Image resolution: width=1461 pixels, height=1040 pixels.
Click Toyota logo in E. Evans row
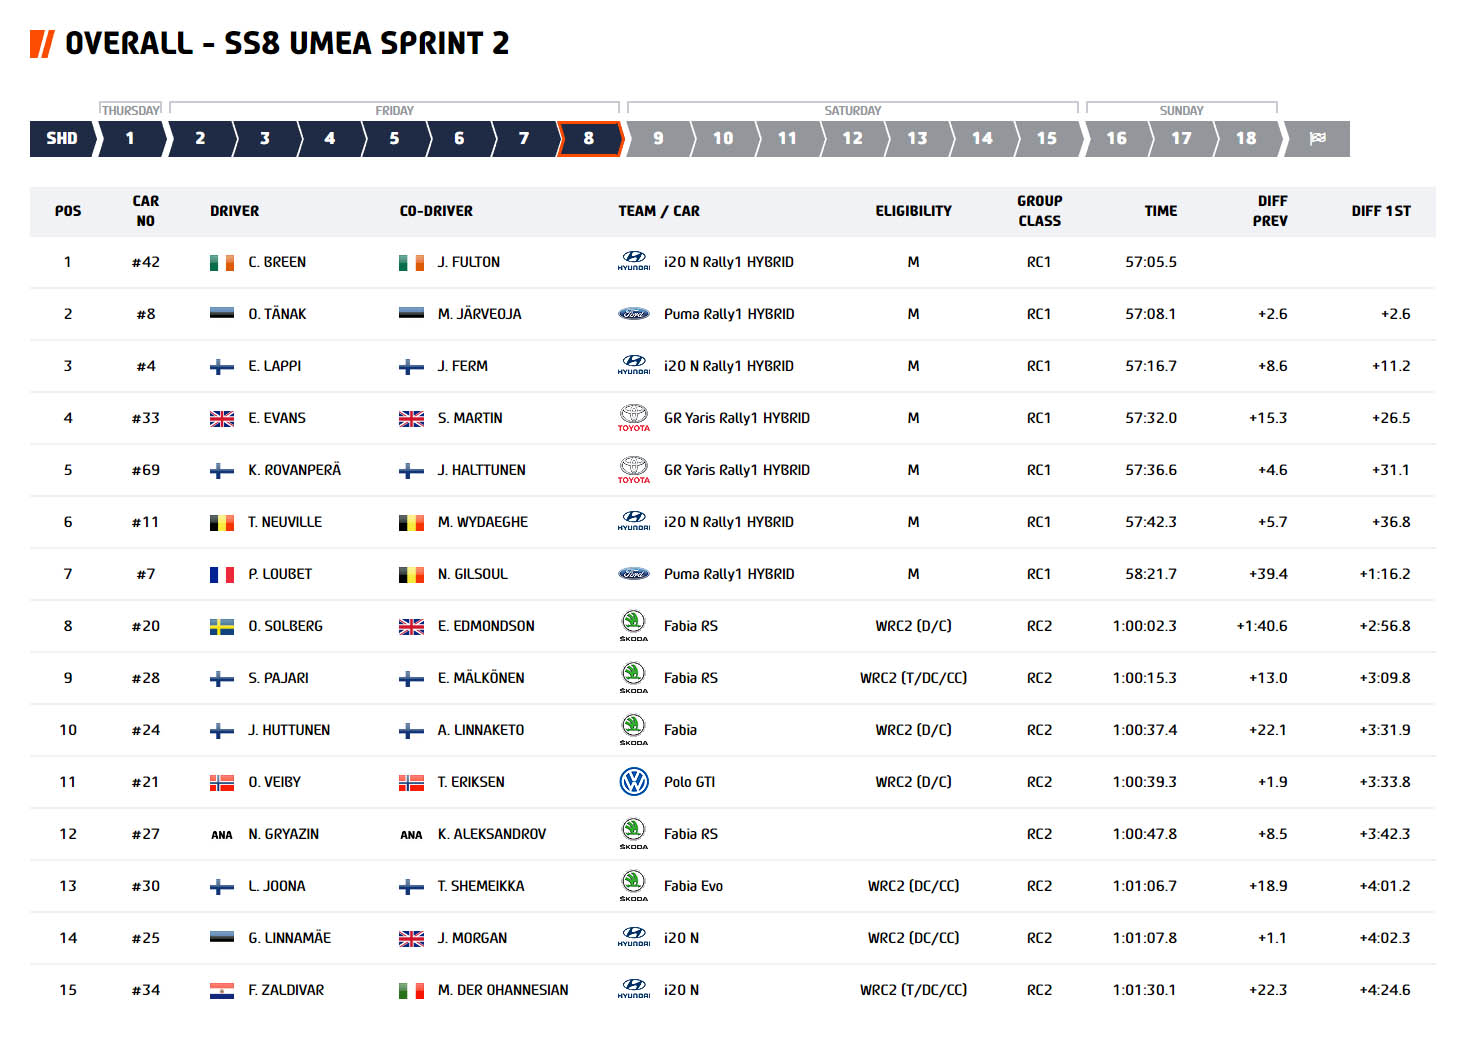[x=634, y=418]
